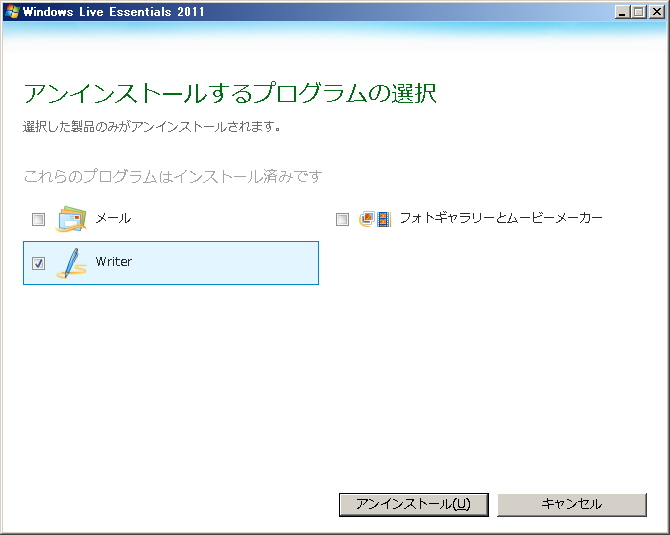Click the キャンセル button
This screenshot has width=670, height=535.
pyautogui.click(x=572, y=505)
